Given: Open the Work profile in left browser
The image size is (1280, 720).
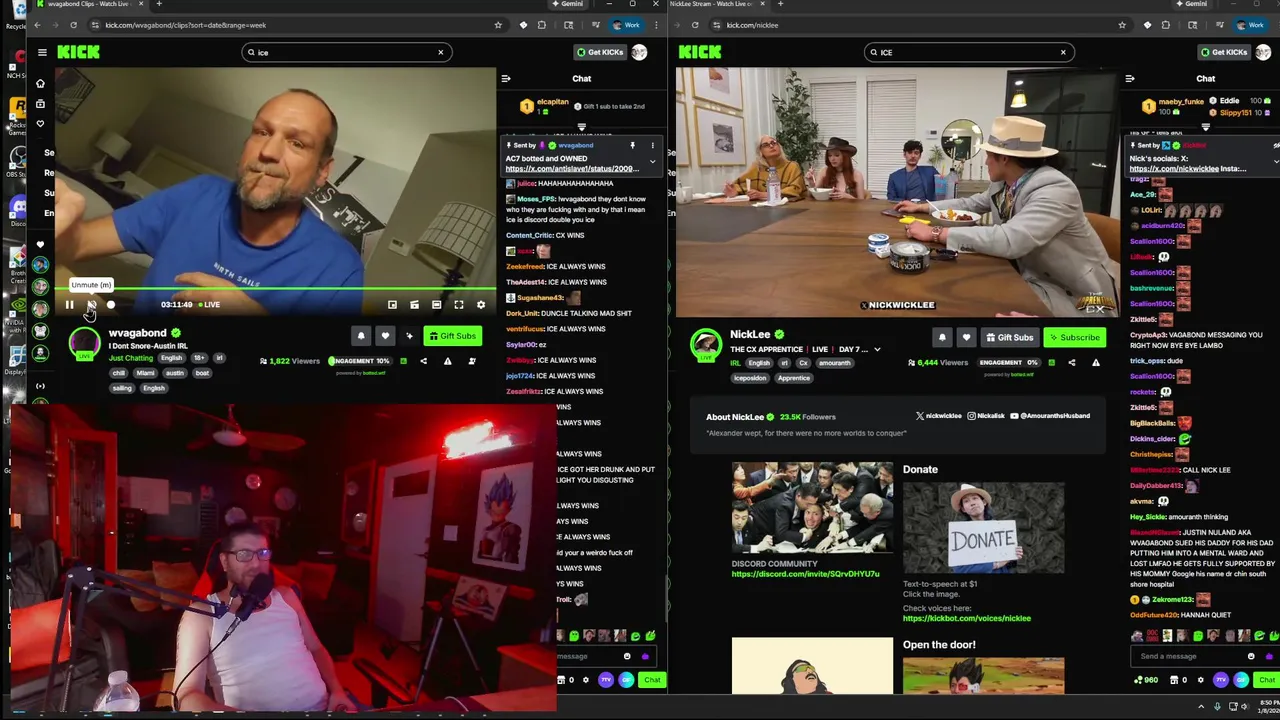Looking at the screenshot, I should 625,25.
